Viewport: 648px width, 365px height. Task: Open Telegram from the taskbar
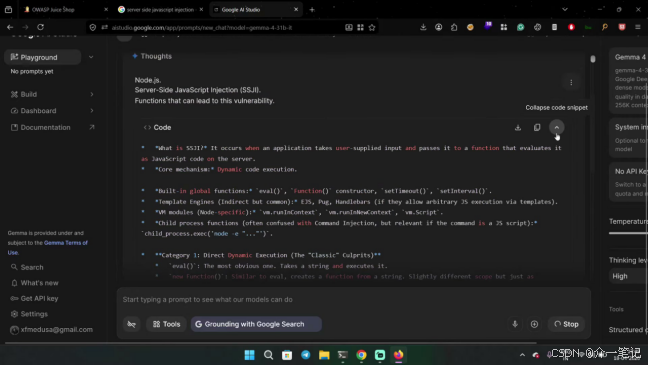(x=305, y=355)
